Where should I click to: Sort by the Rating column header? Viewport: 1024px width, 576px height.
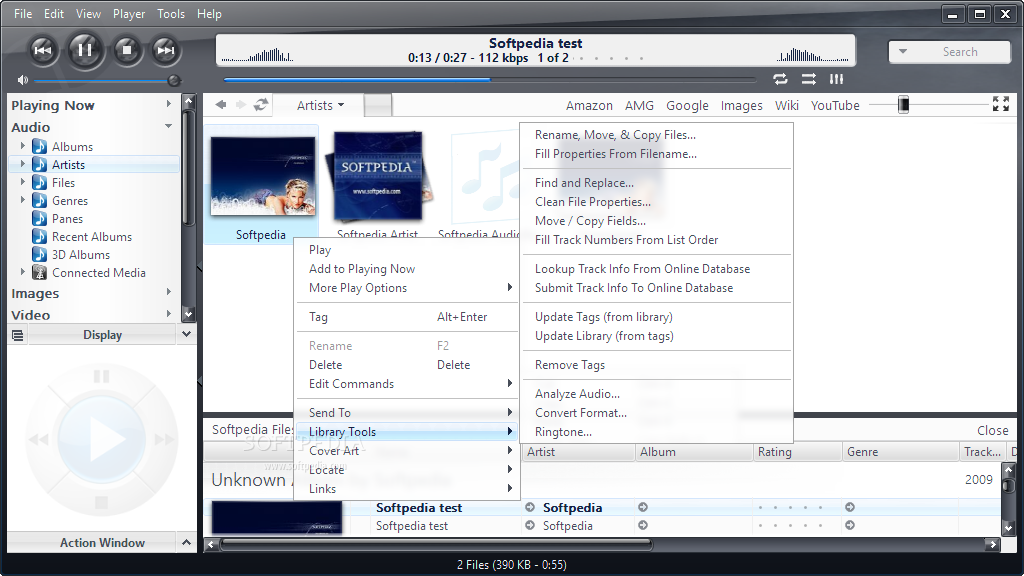coord(797,452)
